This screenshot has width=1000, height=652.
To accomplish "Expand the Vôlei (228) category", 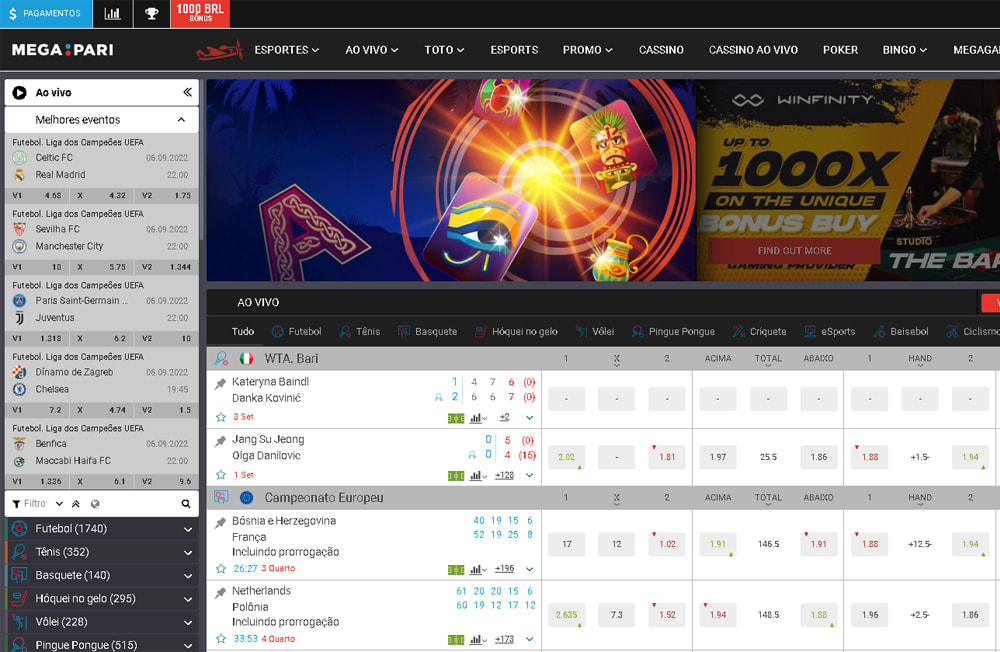I will click(188, 623).
